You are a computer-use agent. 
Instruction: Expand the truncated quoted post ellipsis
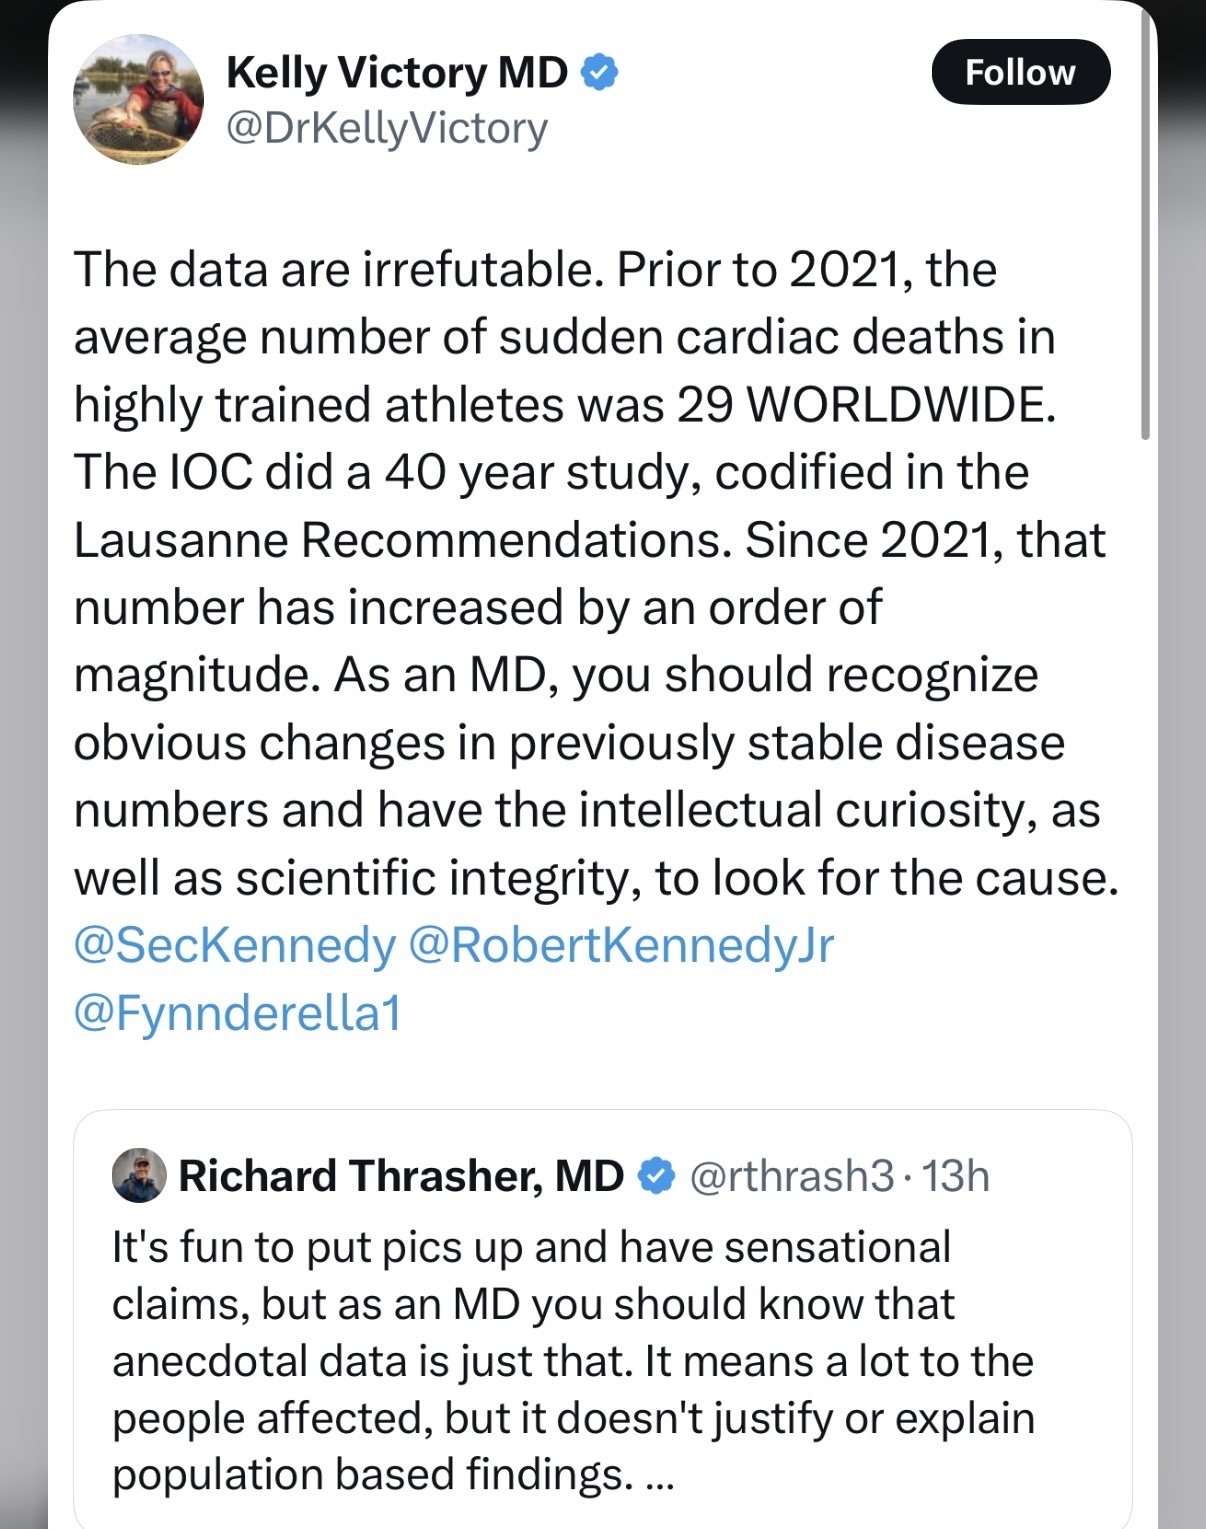click(x=660, y=1476)
